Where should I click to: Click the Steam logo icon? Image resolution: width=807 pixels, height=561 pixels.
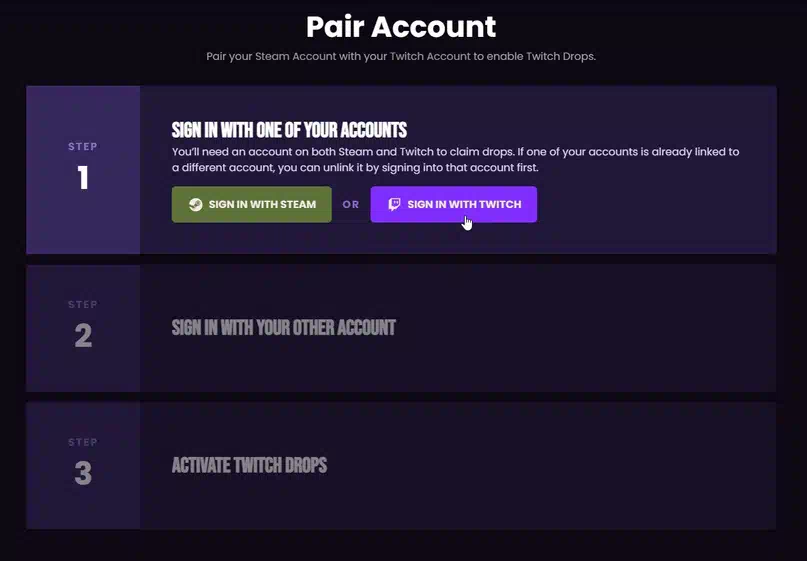coord(196,204)
